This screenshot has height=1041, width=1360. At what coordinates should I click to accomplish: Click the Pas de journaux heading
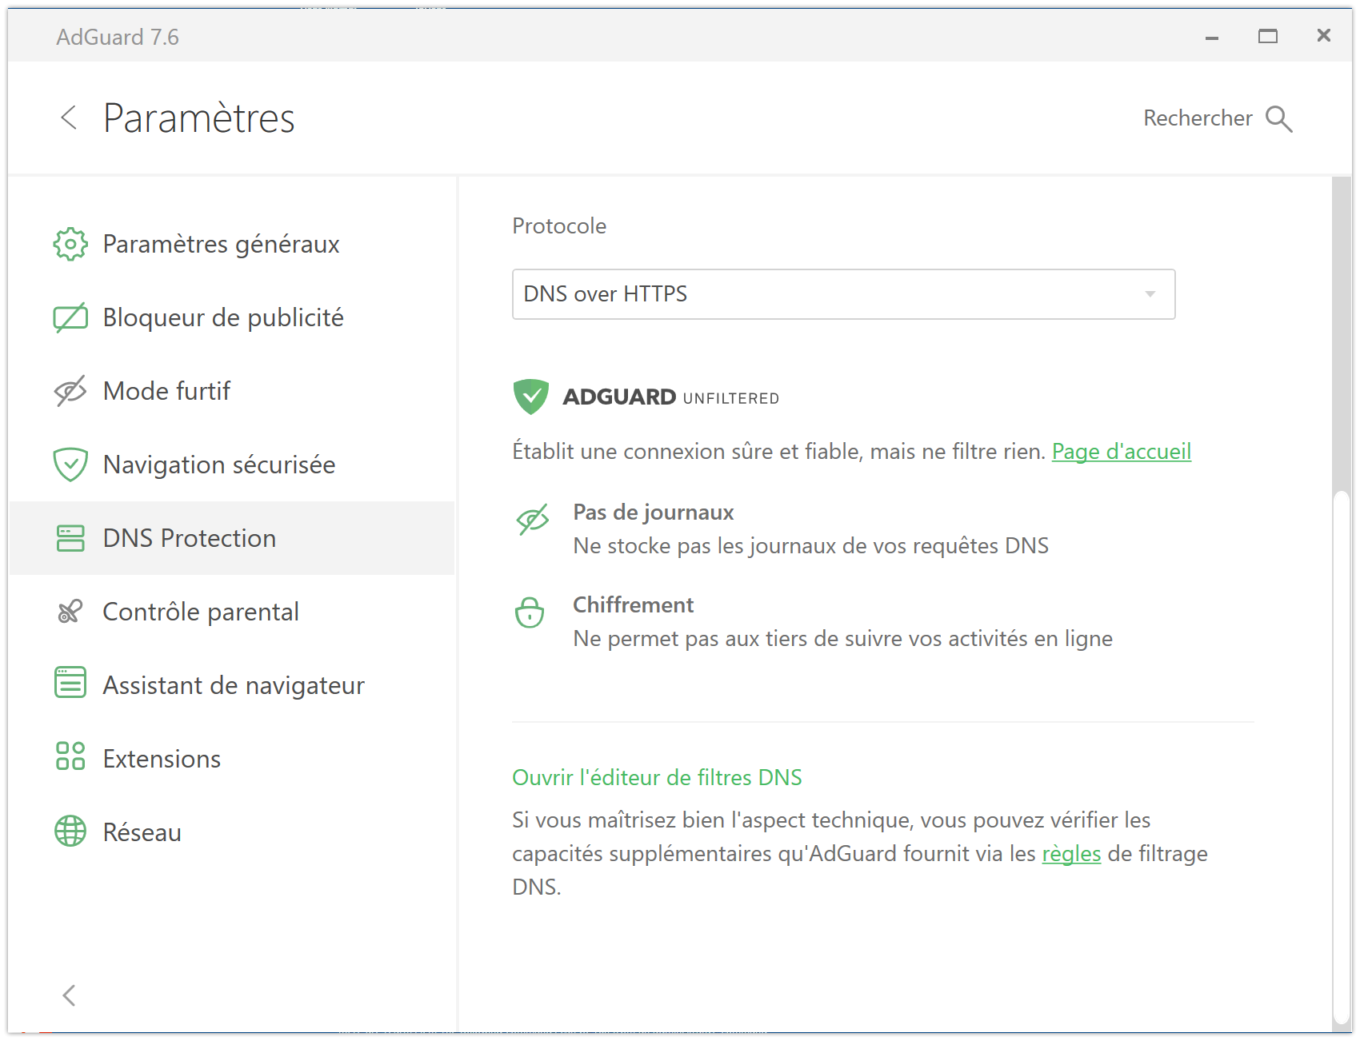pyautogui.click(x=653, y=512)
